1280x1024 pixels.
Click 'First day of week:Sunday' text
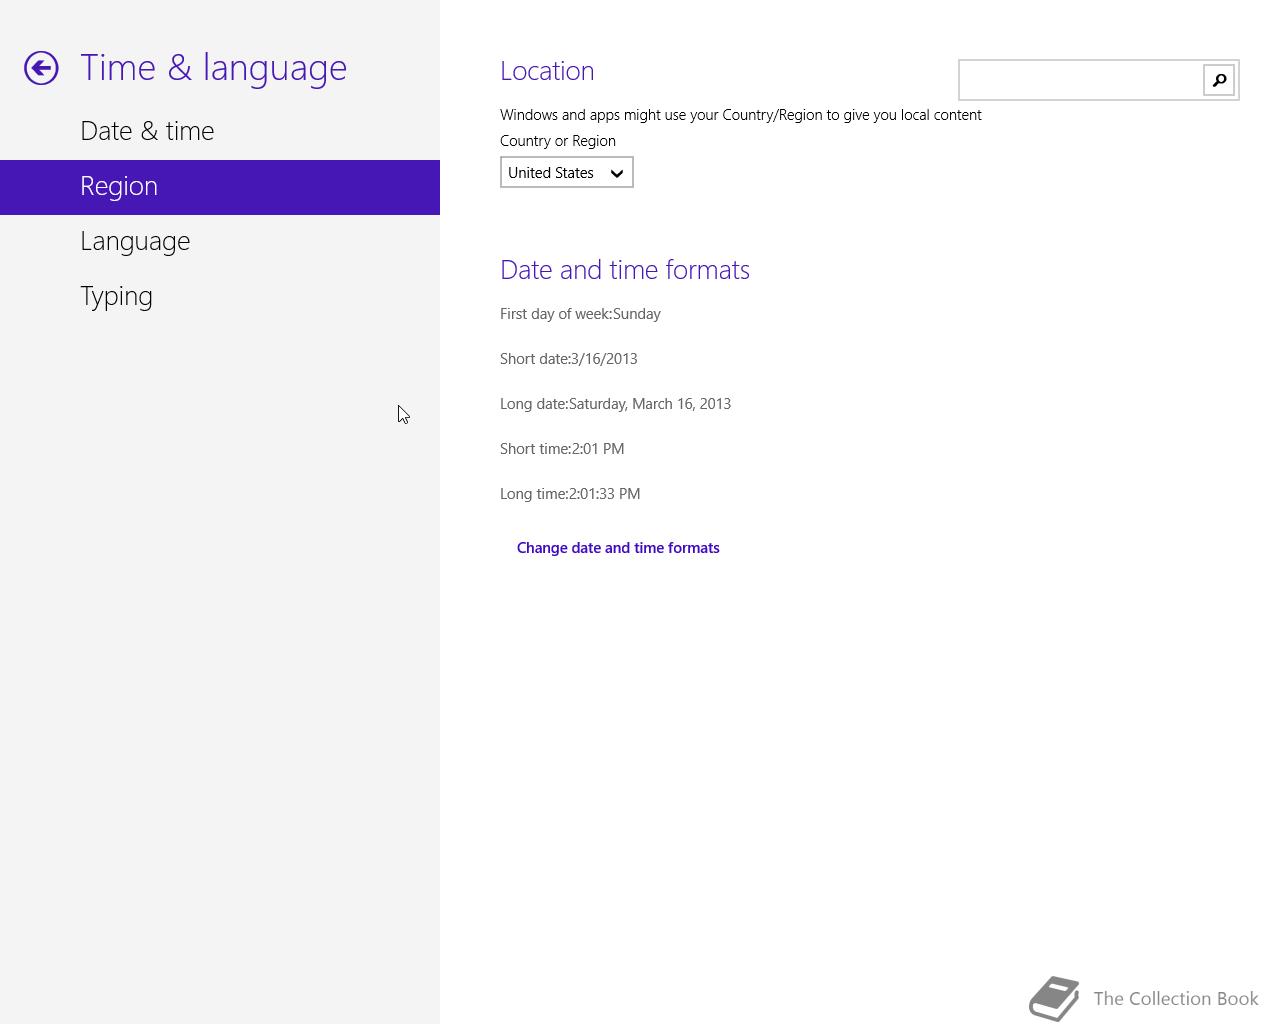(x=580, y=314)
